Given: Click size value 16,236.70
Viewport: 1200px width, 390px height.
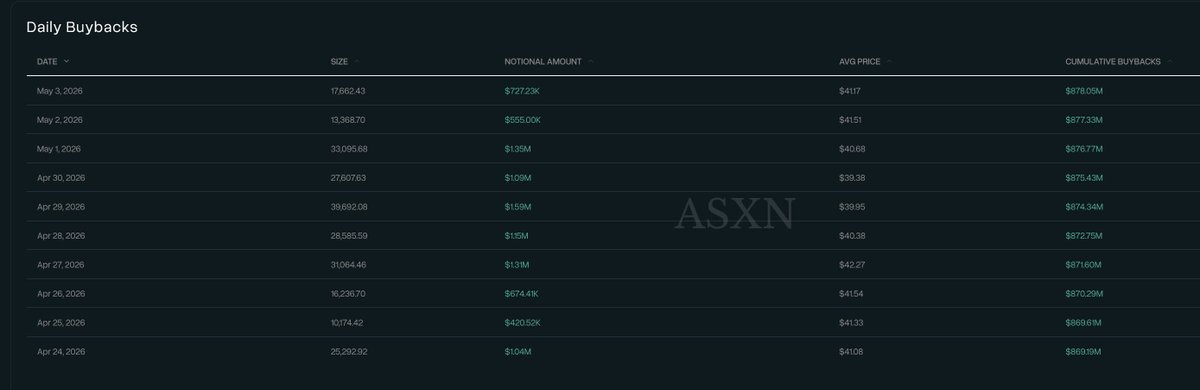Looking at the screenshot, I should coord(349,294).
